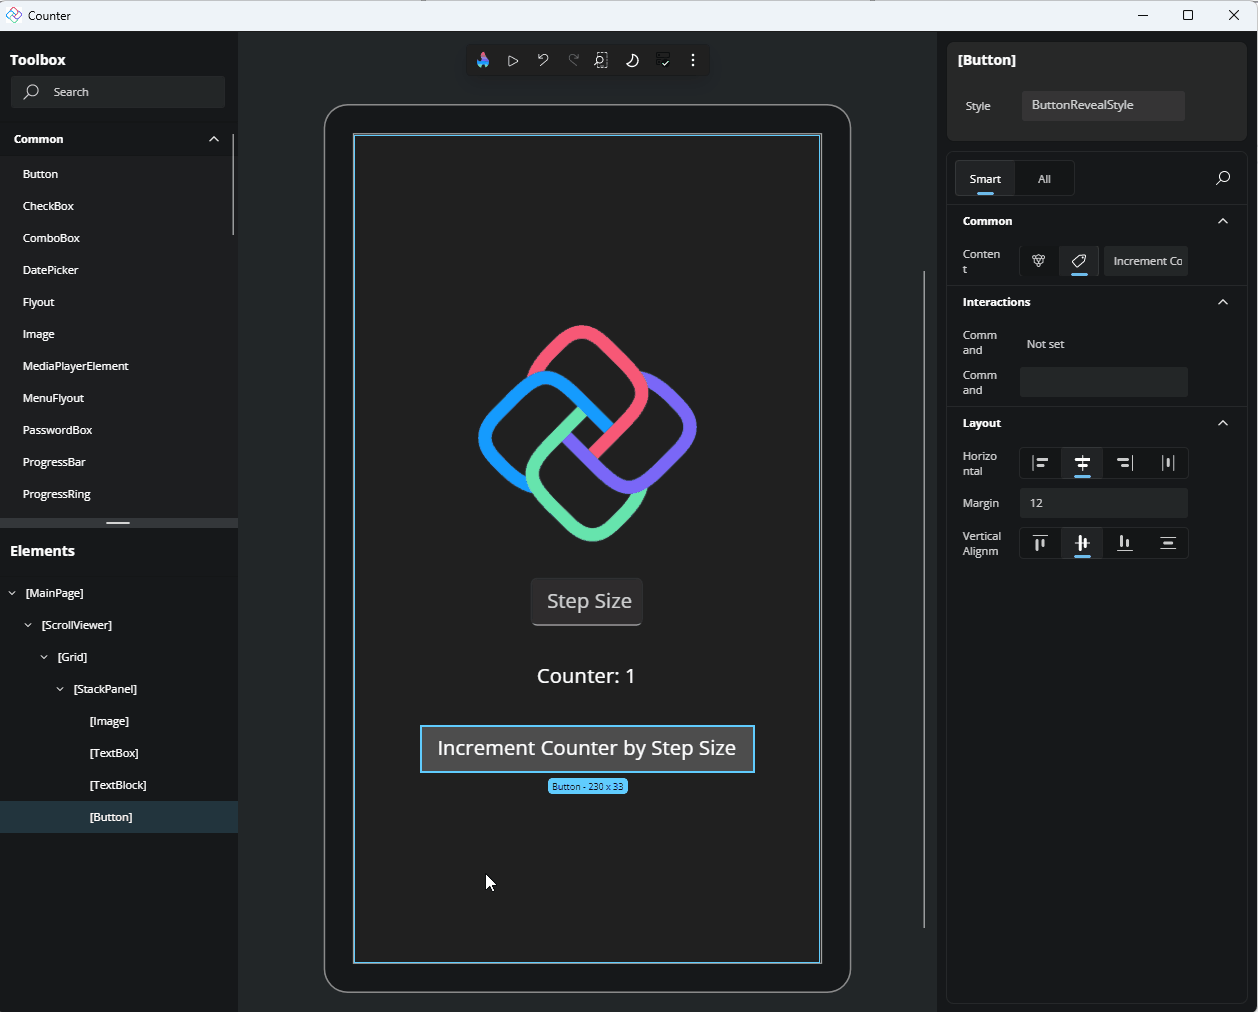
Task: Click the validation checklist toolbar icon
Action: point(663,60)
